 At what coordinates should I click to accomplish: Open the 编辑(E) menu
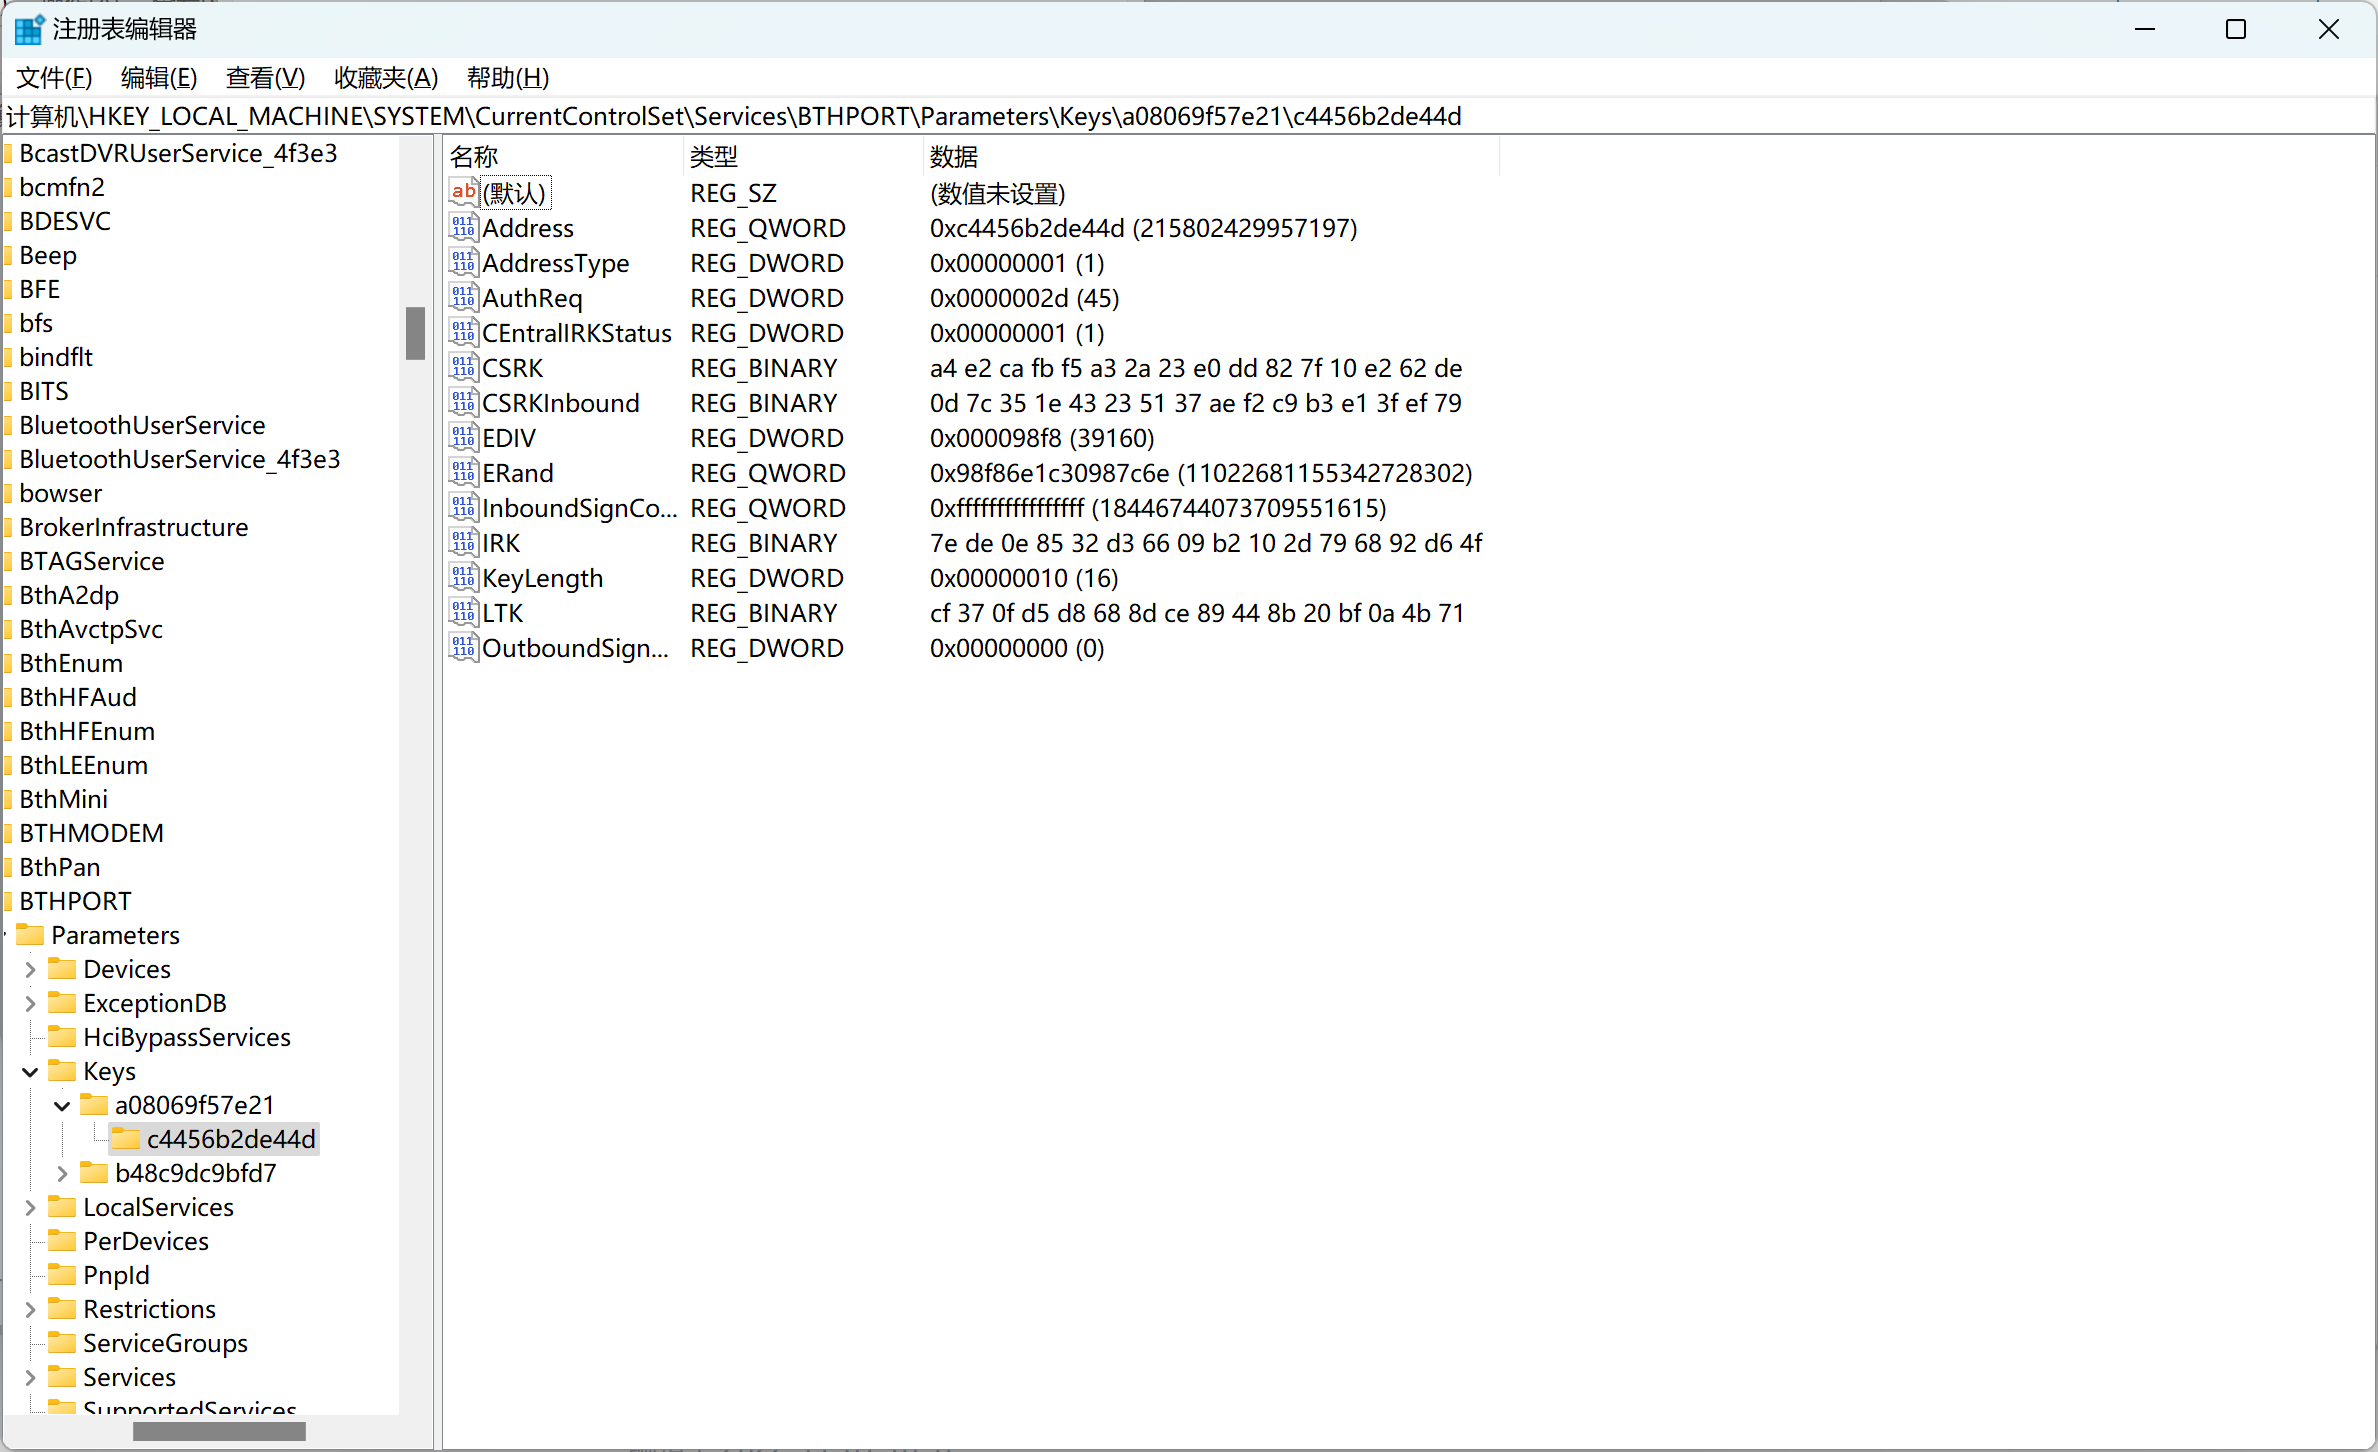tap(158, 77)
